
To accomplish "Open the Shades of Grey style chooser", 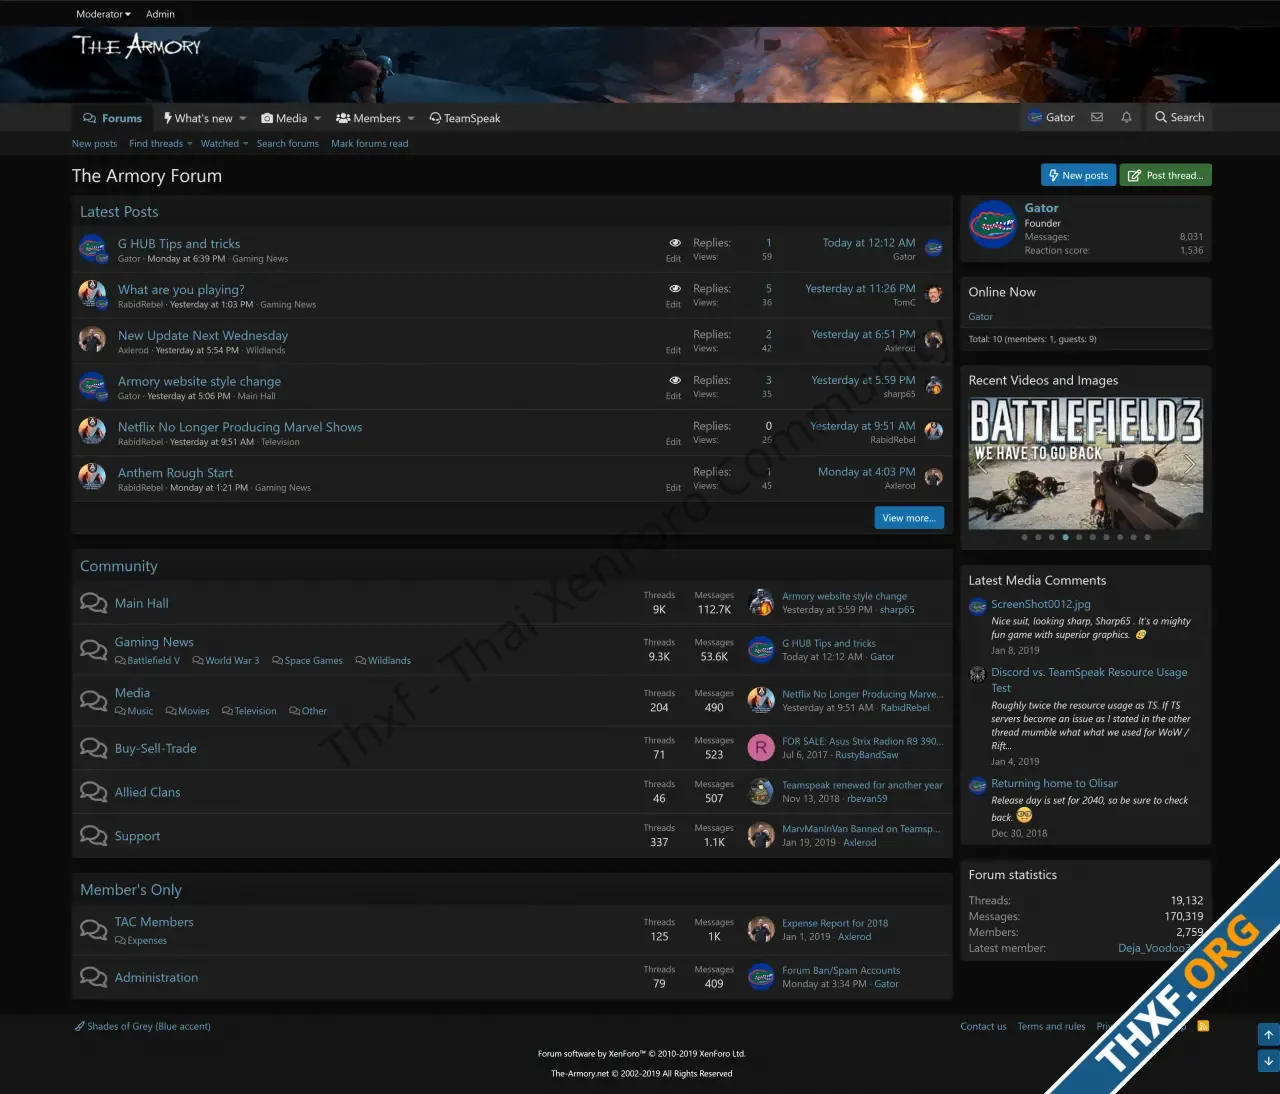I will pos(143,1026).
